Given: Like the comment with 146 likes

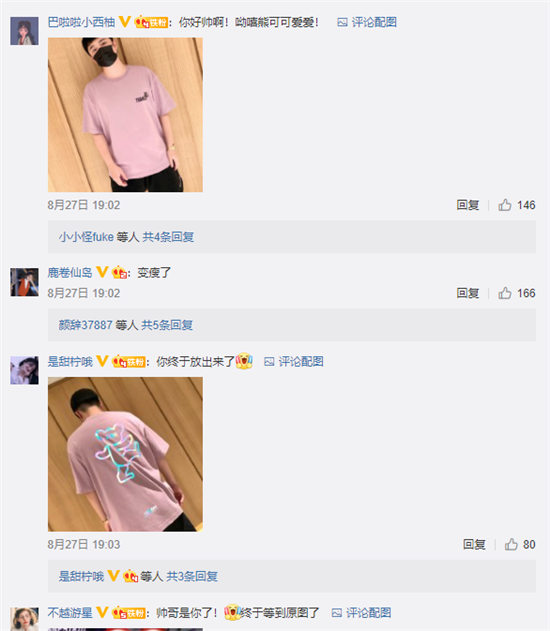Looking at the screenshot, I should (x=505, y=205).
